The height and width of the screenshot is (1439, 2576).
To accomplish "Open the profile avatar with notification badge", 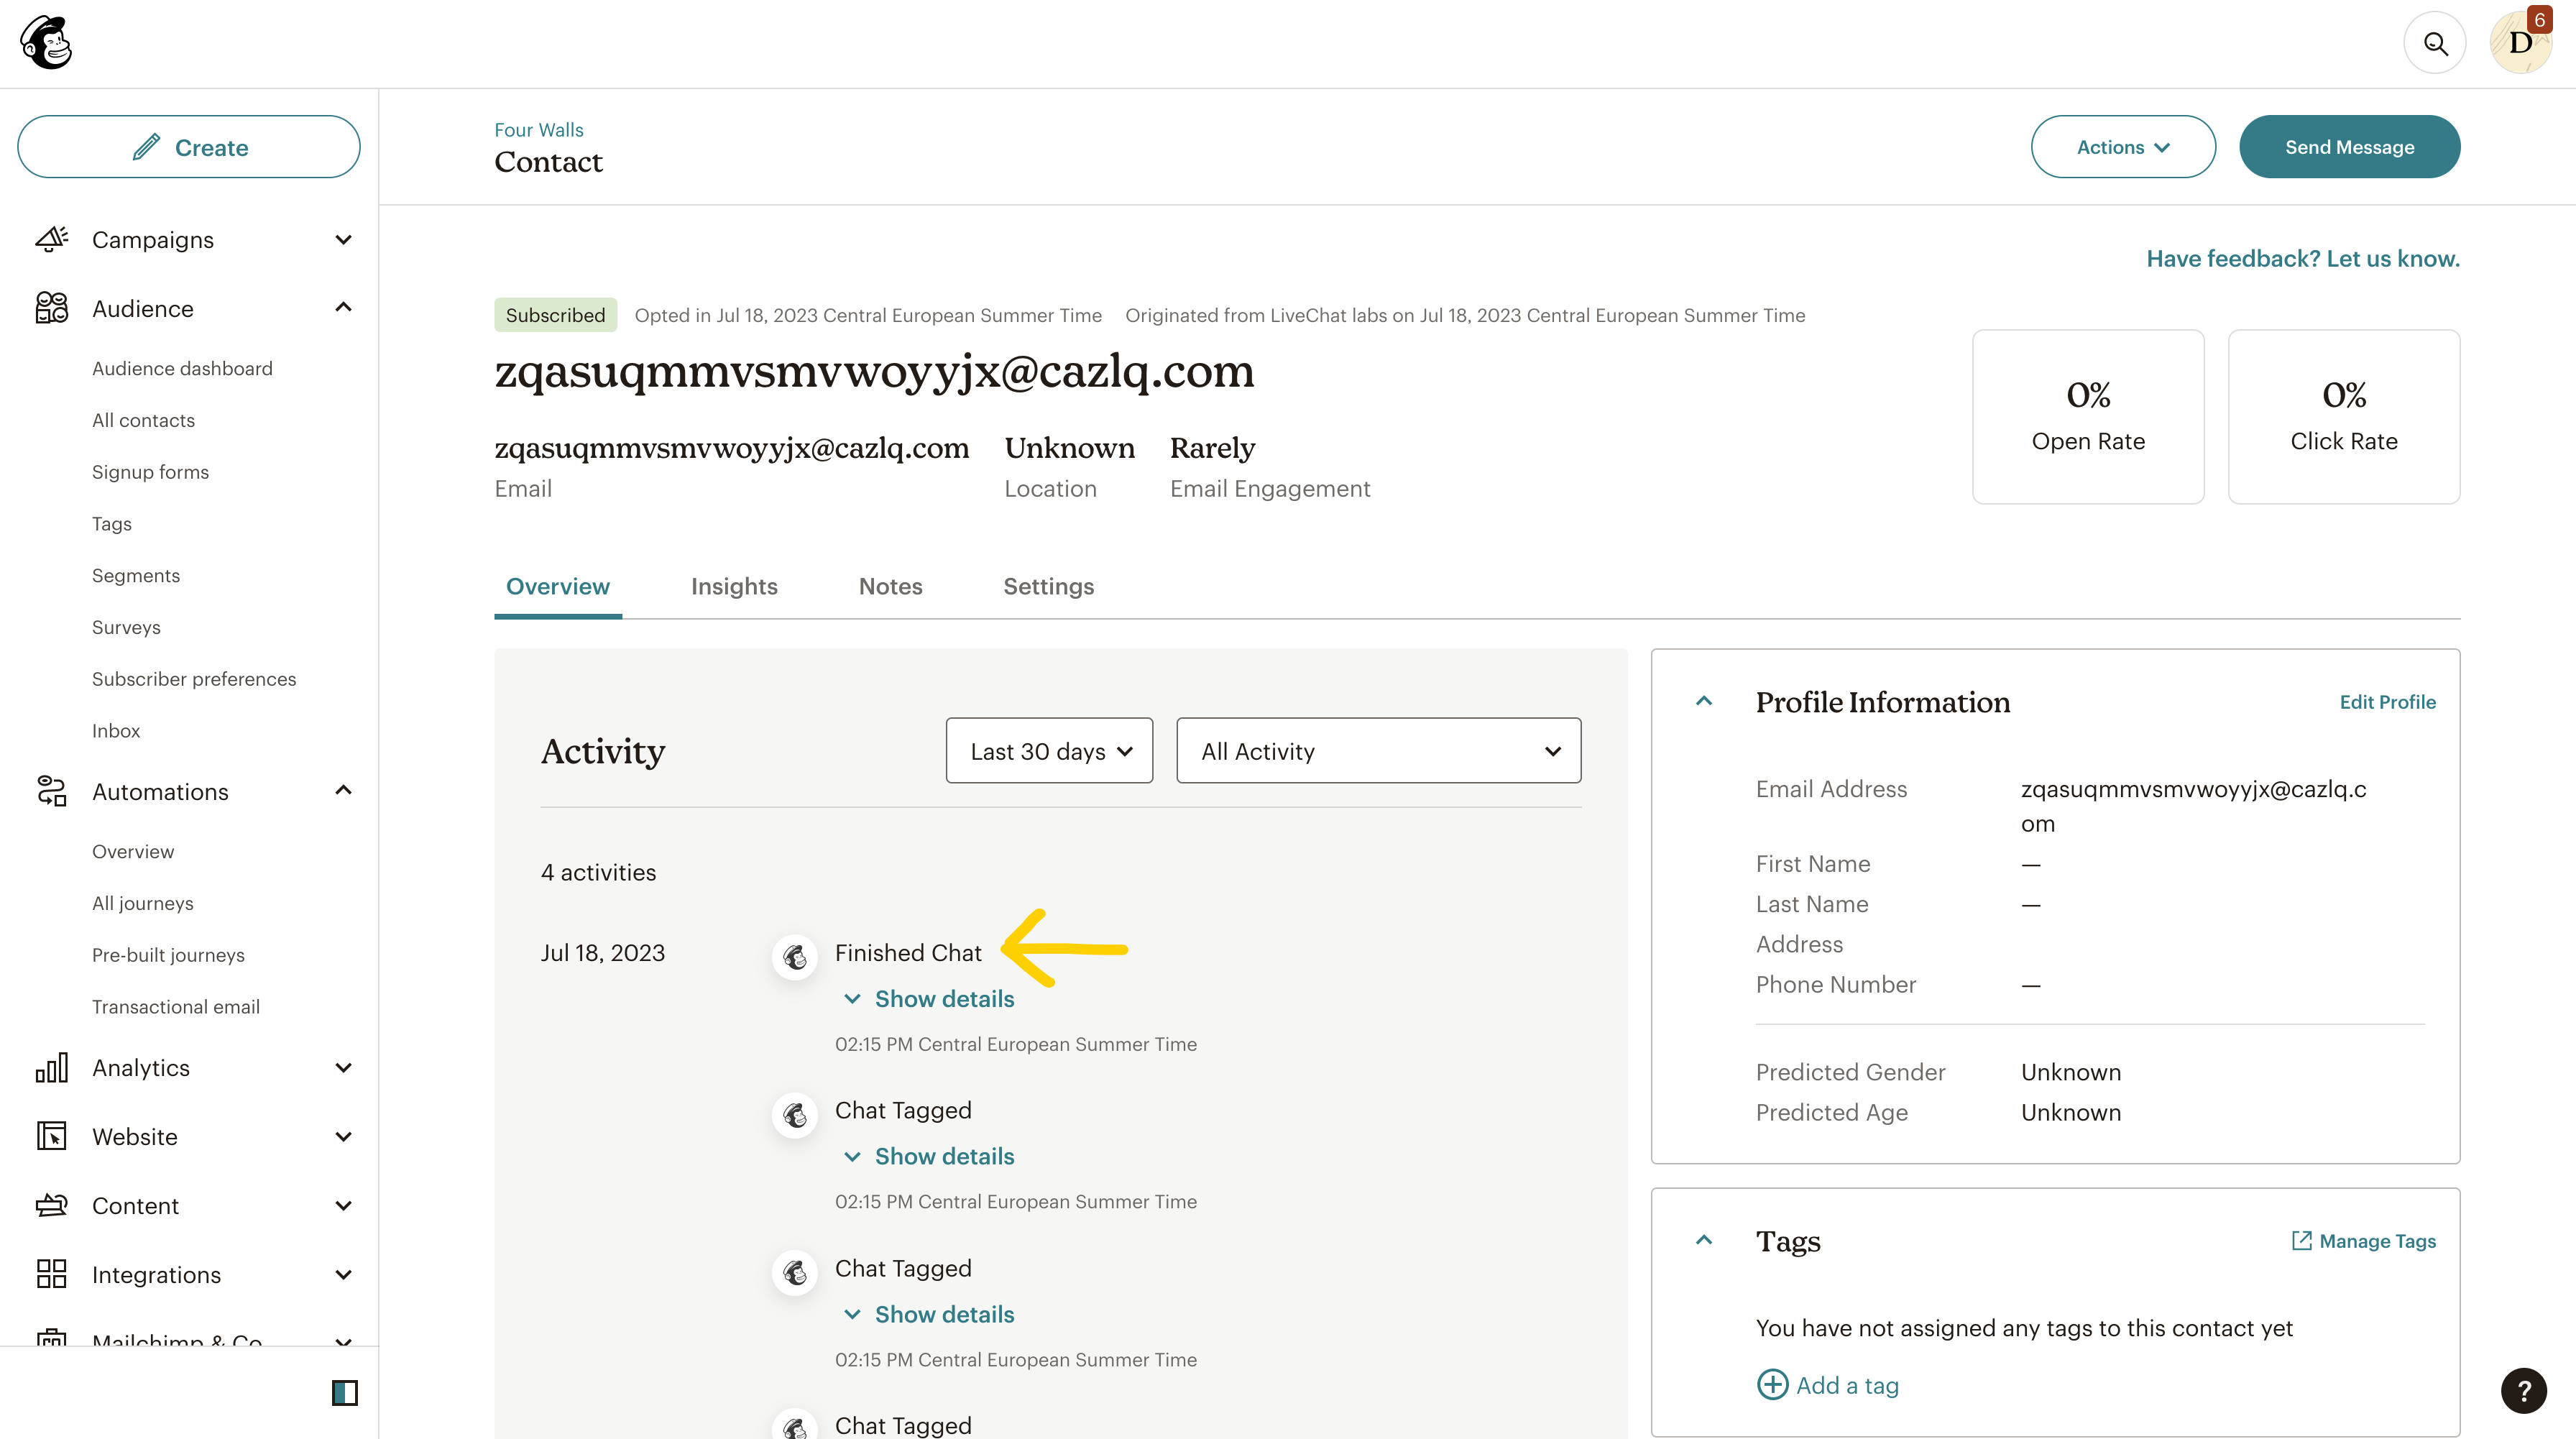I will pyautogui.click(x=2520, y=43).
